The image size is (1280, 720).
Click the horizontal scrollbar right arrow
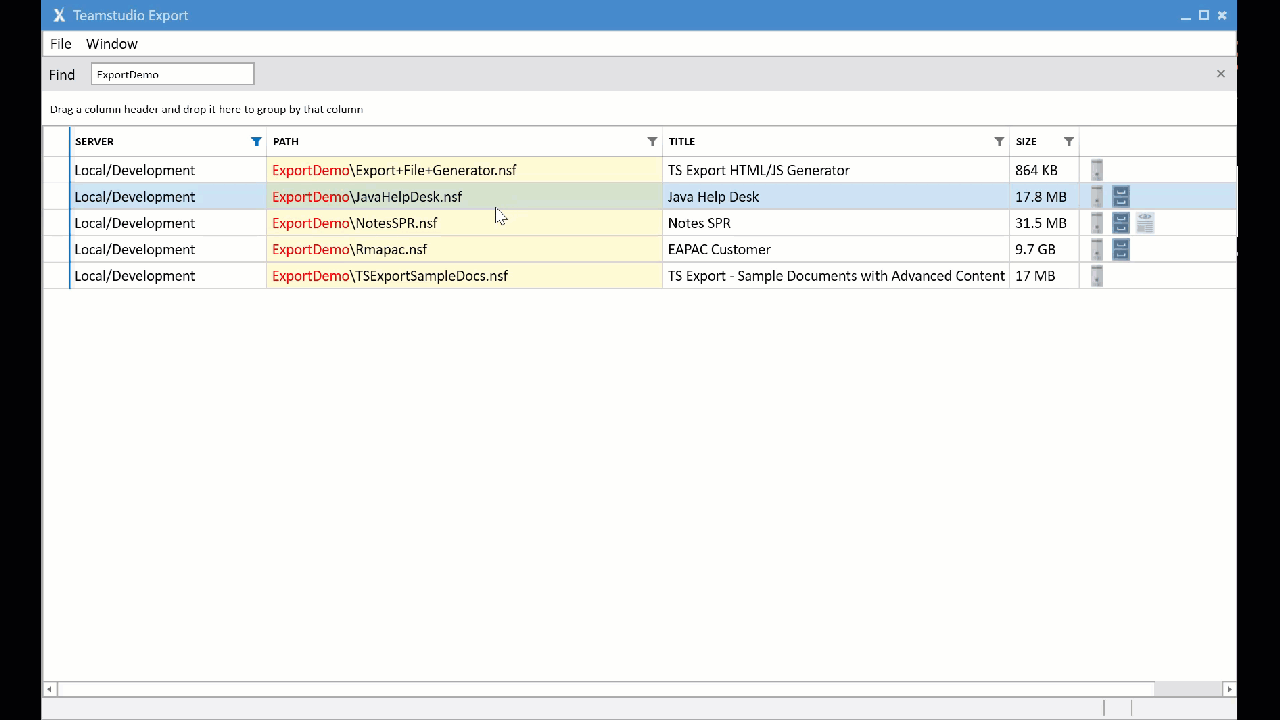click(1231, 689)
